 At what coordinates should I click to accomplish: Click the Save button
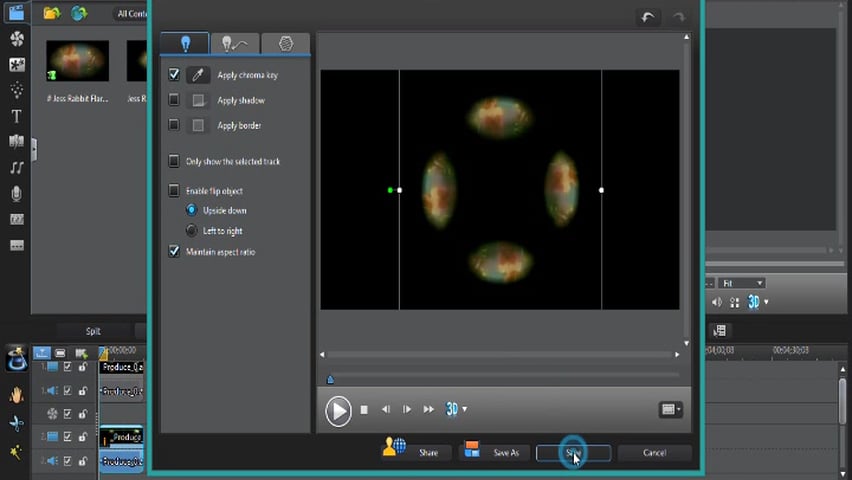point(573,452)
